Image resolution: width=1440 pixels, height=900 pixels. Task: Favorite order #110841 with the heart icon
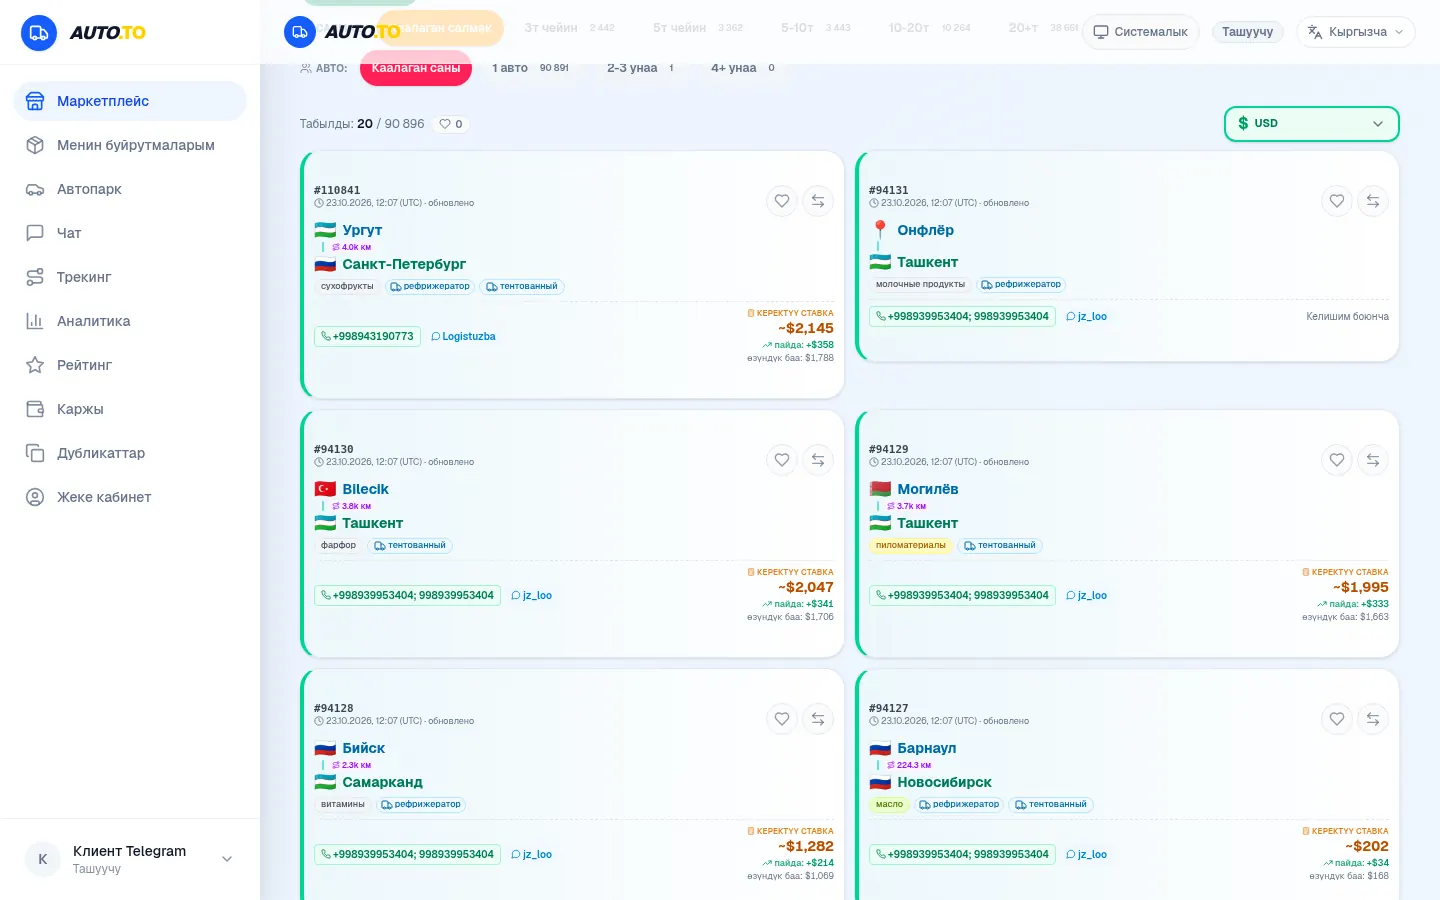(x=782, y=201)
